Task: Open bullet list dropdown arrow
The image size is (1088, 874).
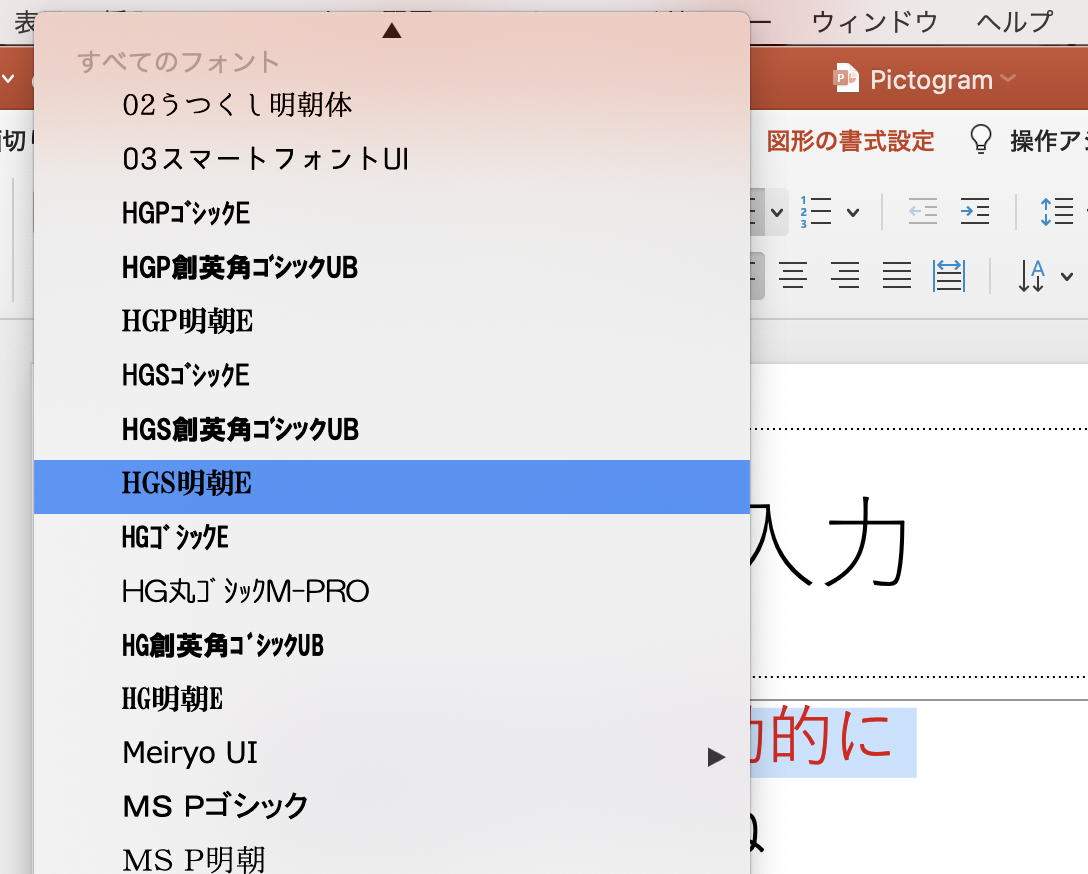Action: 777,212
